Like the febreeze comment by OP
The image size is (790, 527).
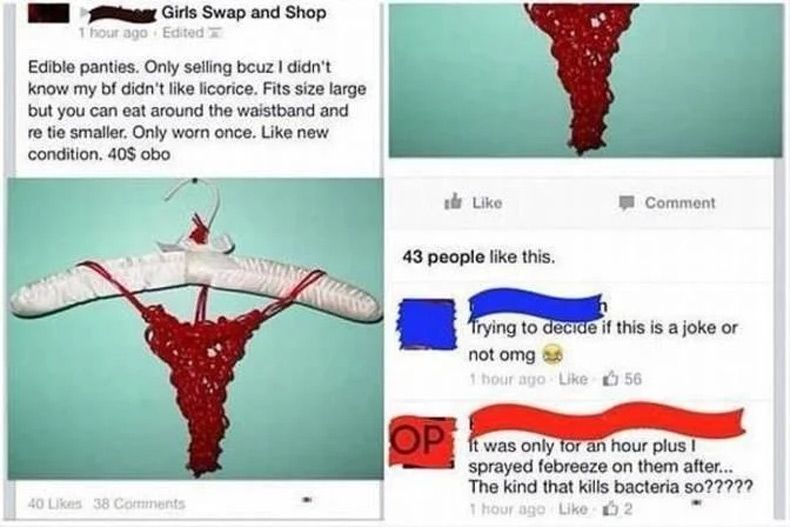[x=573, y=509]
